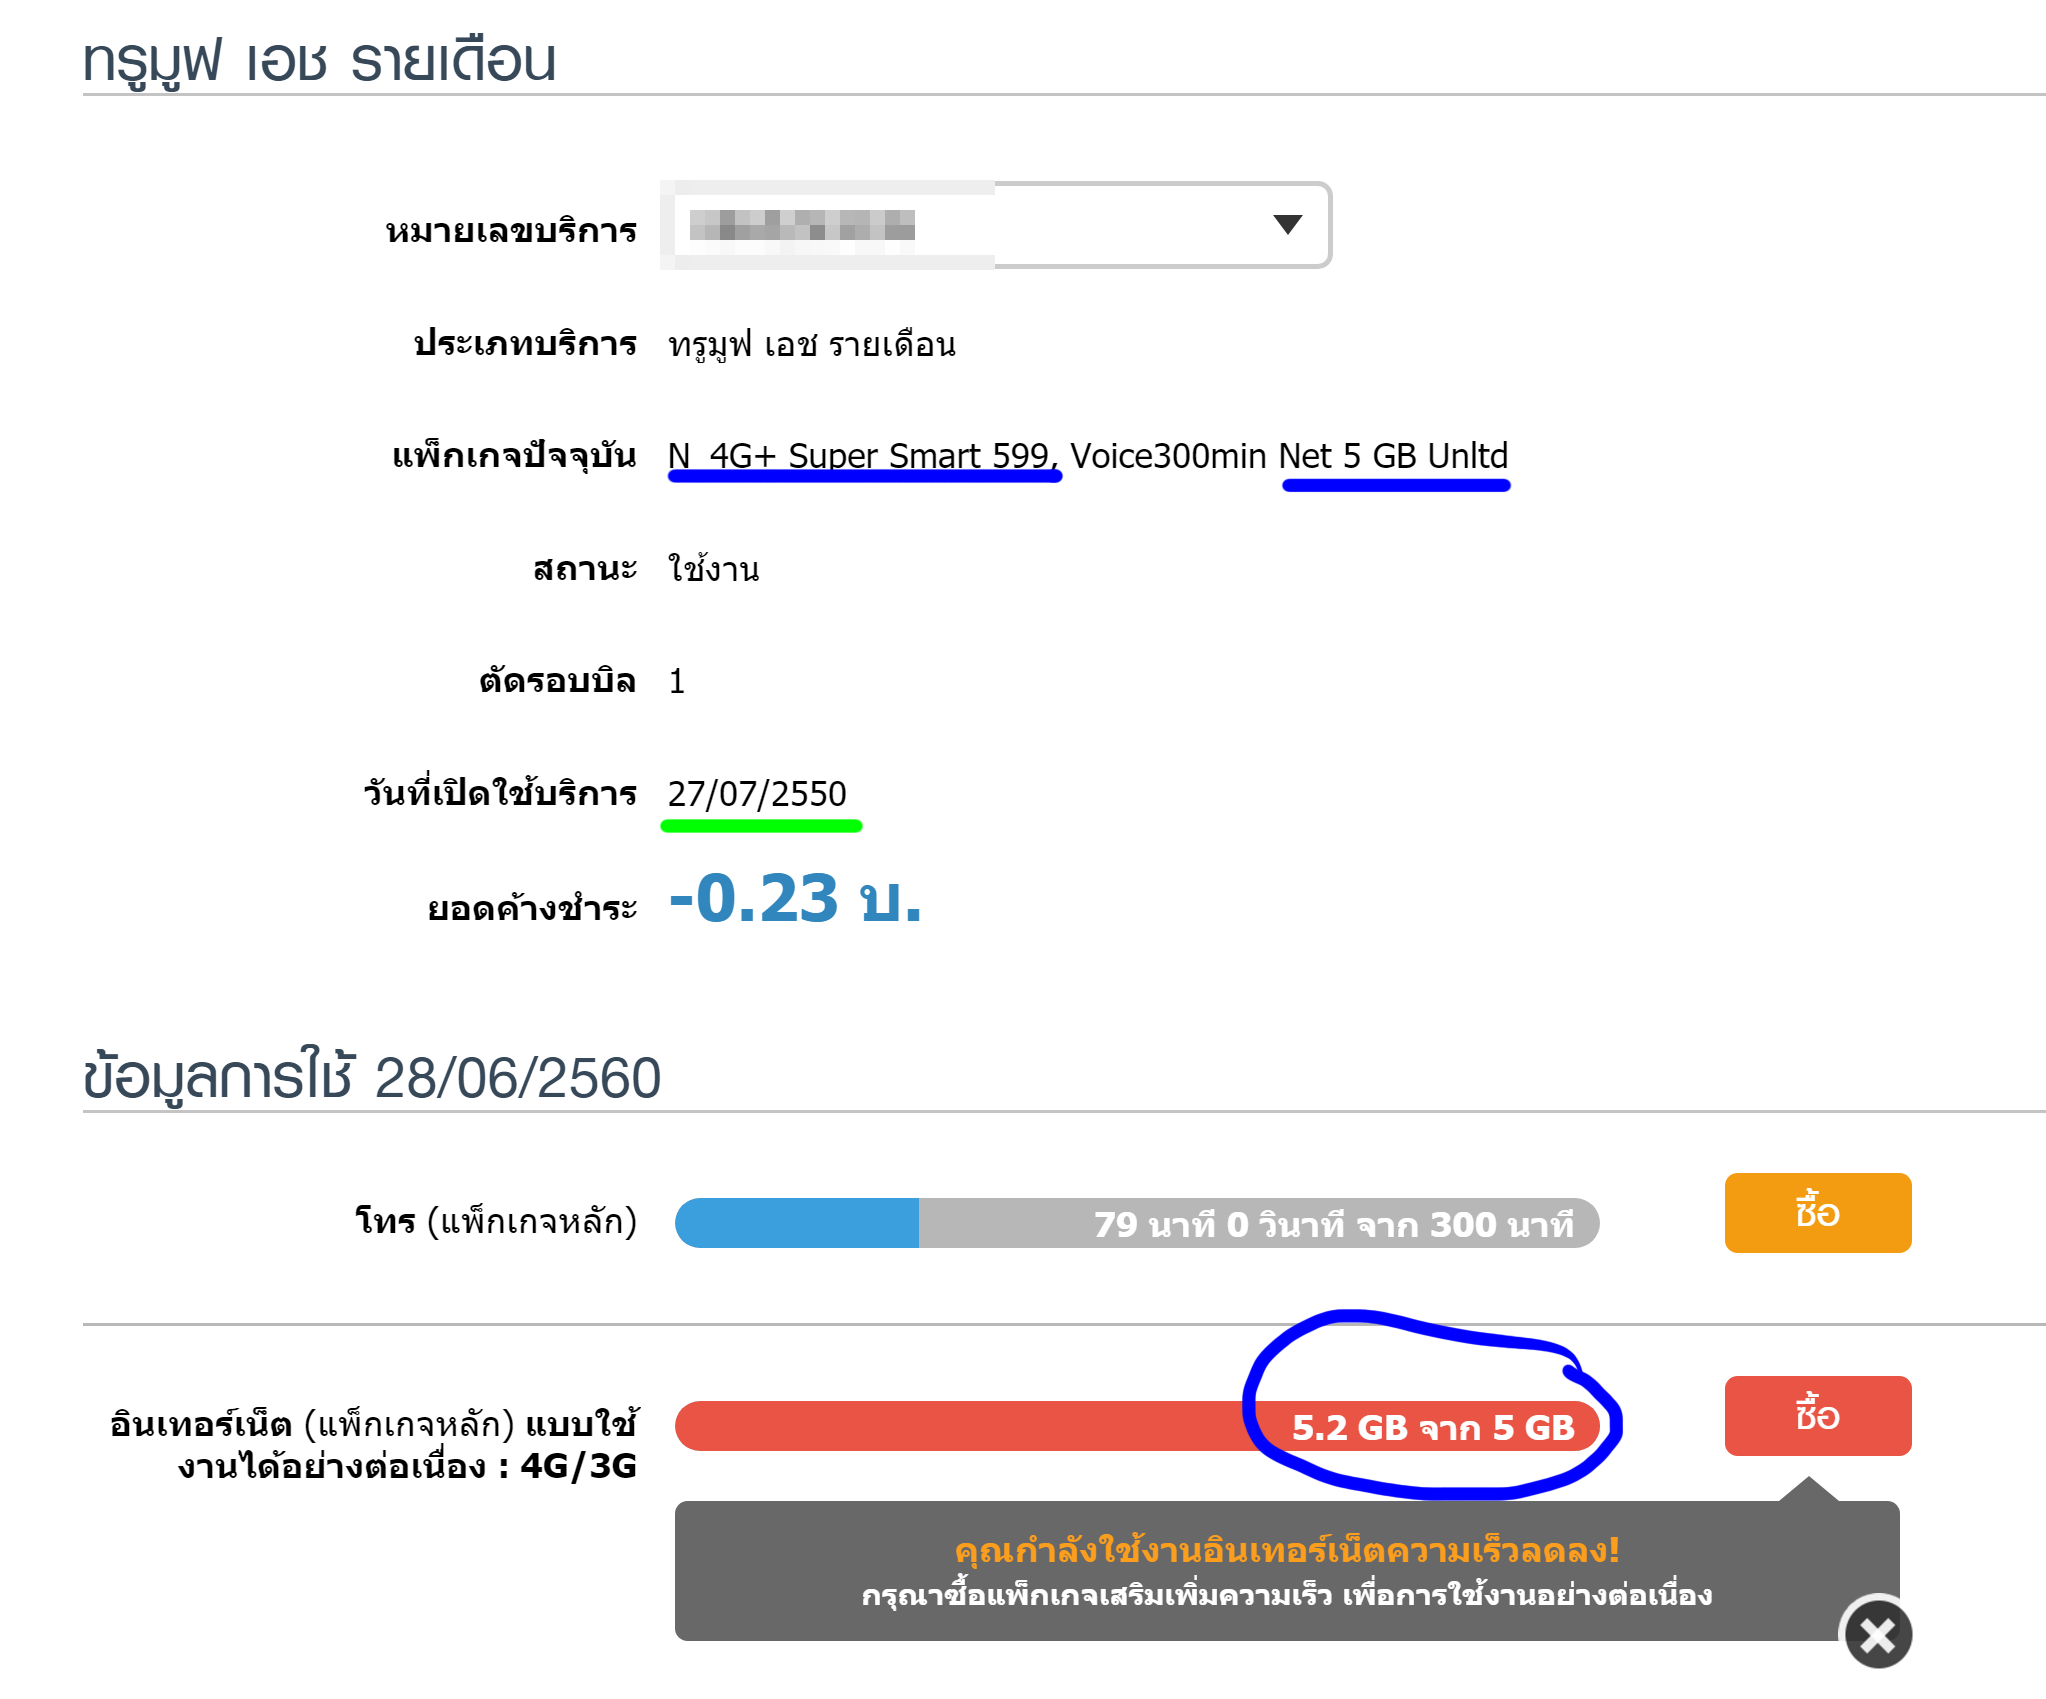Click the gray remaining call minutes bar
Viewport: 2046px width, 1699px height.
tap(1000, 1223)
